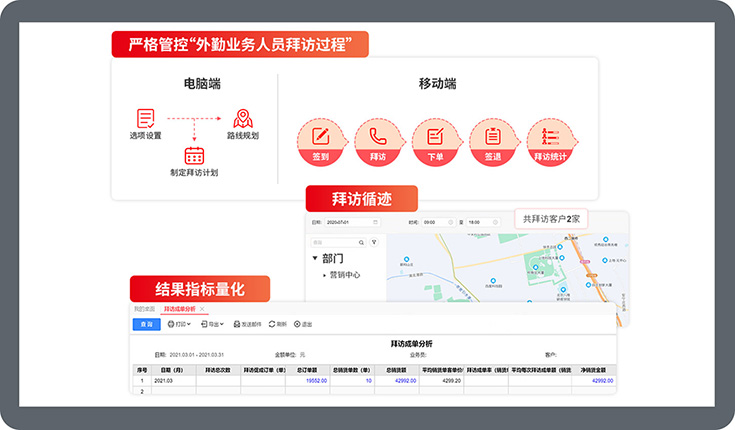Click the filter funnel icon beside search

[x=374, y=242]
